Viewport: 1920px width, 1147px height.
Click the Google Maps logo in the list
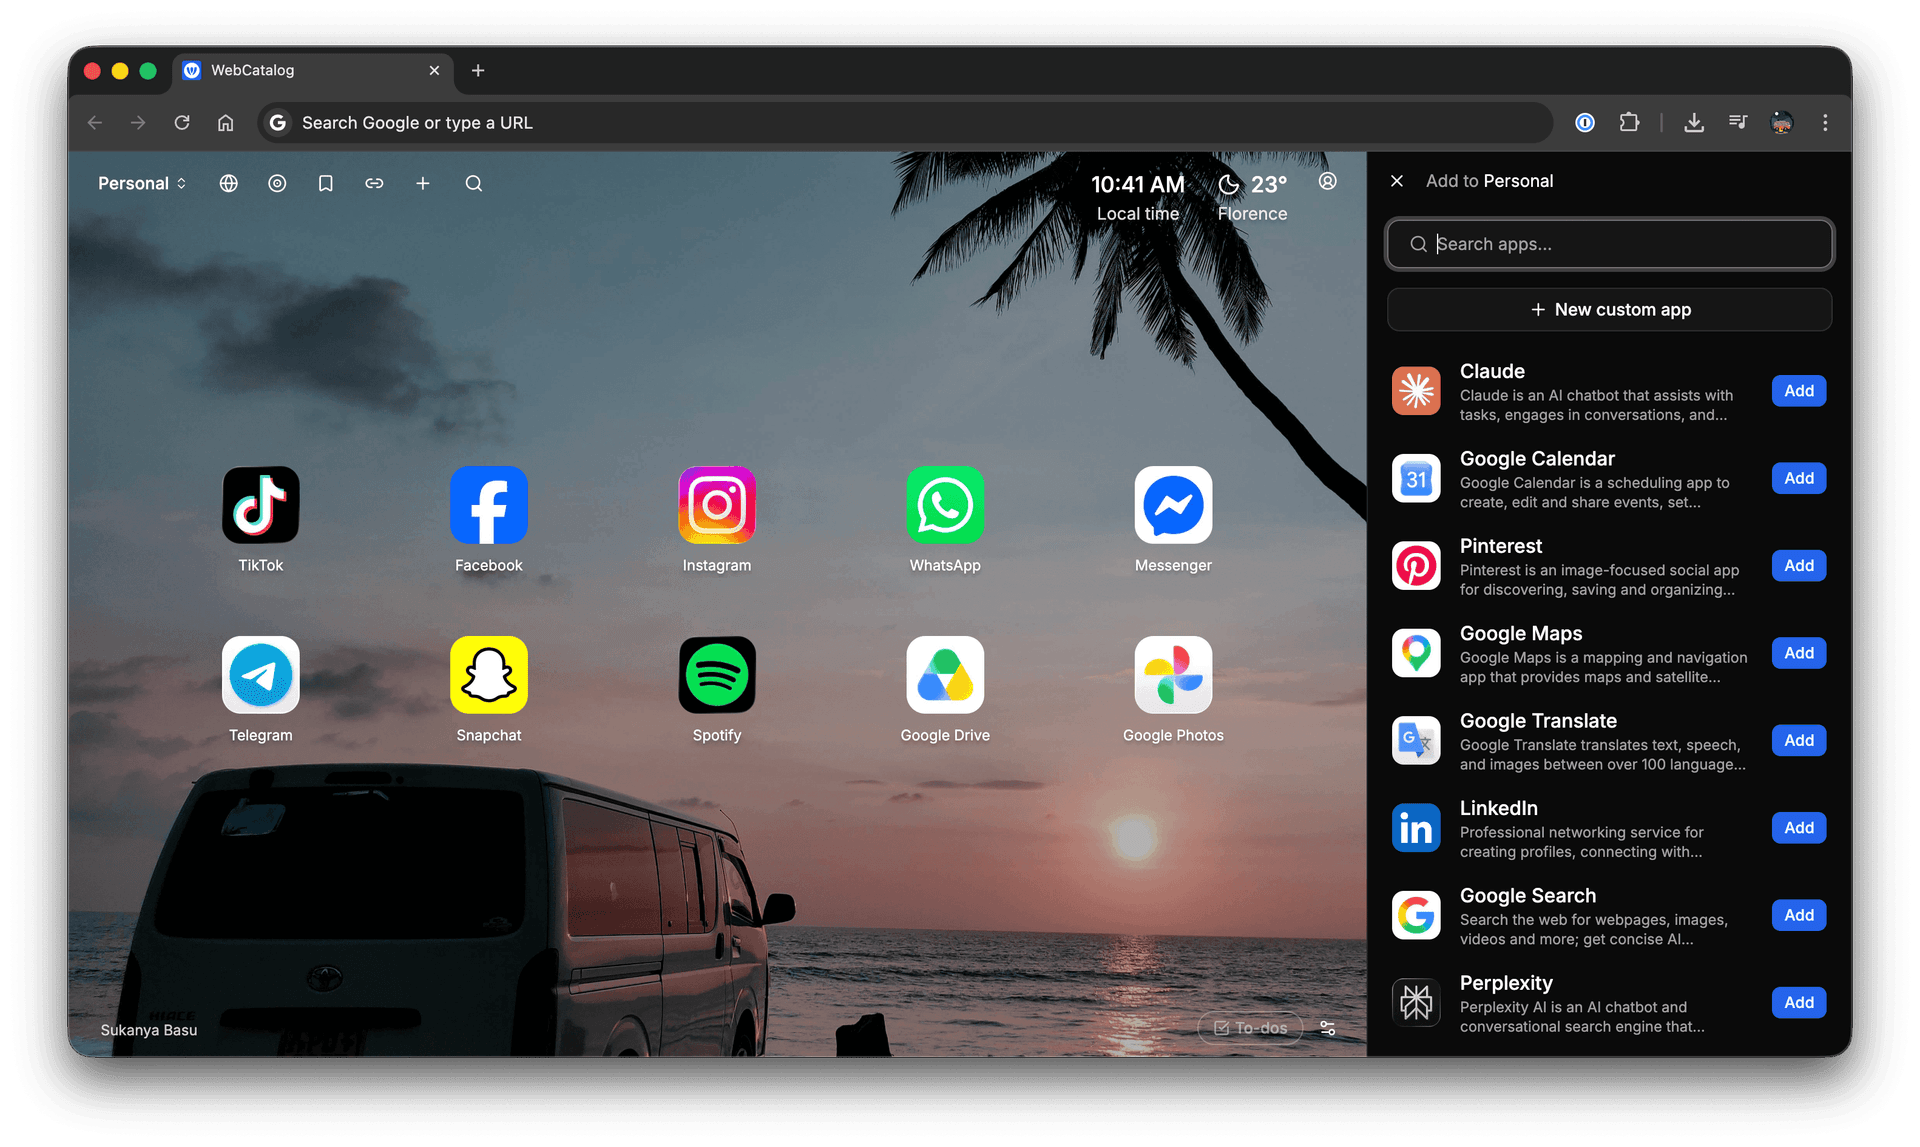pyautogui.click(x=1416, y=653)
